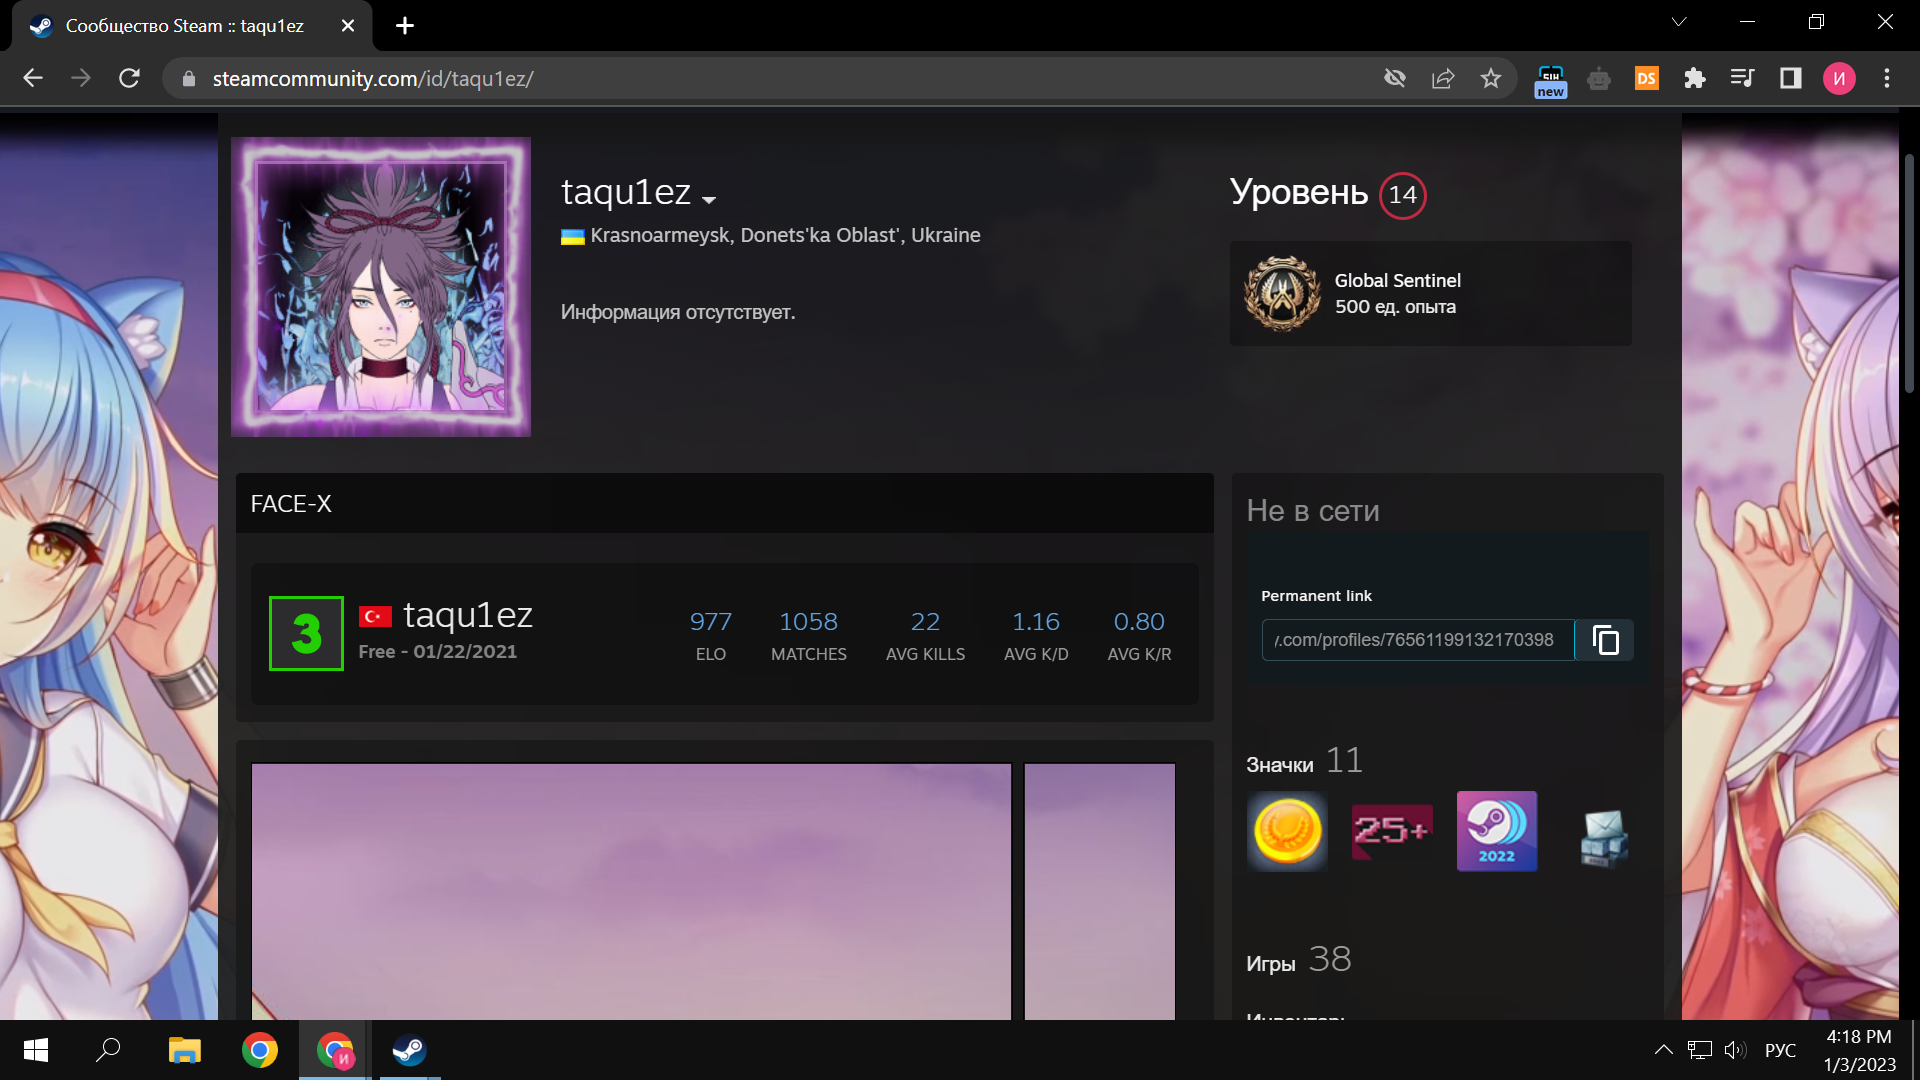Image resolution: width=1920 pixels, height=1080 pixels.
Task: Open the orange DS extension
Action: [x=1647, y=78]
